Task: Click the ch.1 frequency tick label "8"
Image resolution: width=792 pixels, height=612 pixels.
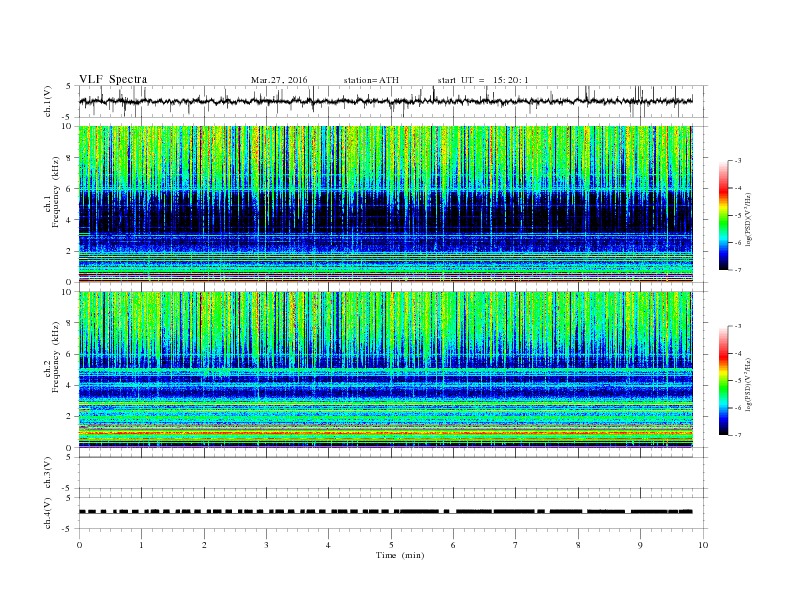Action: pos(69,158)
